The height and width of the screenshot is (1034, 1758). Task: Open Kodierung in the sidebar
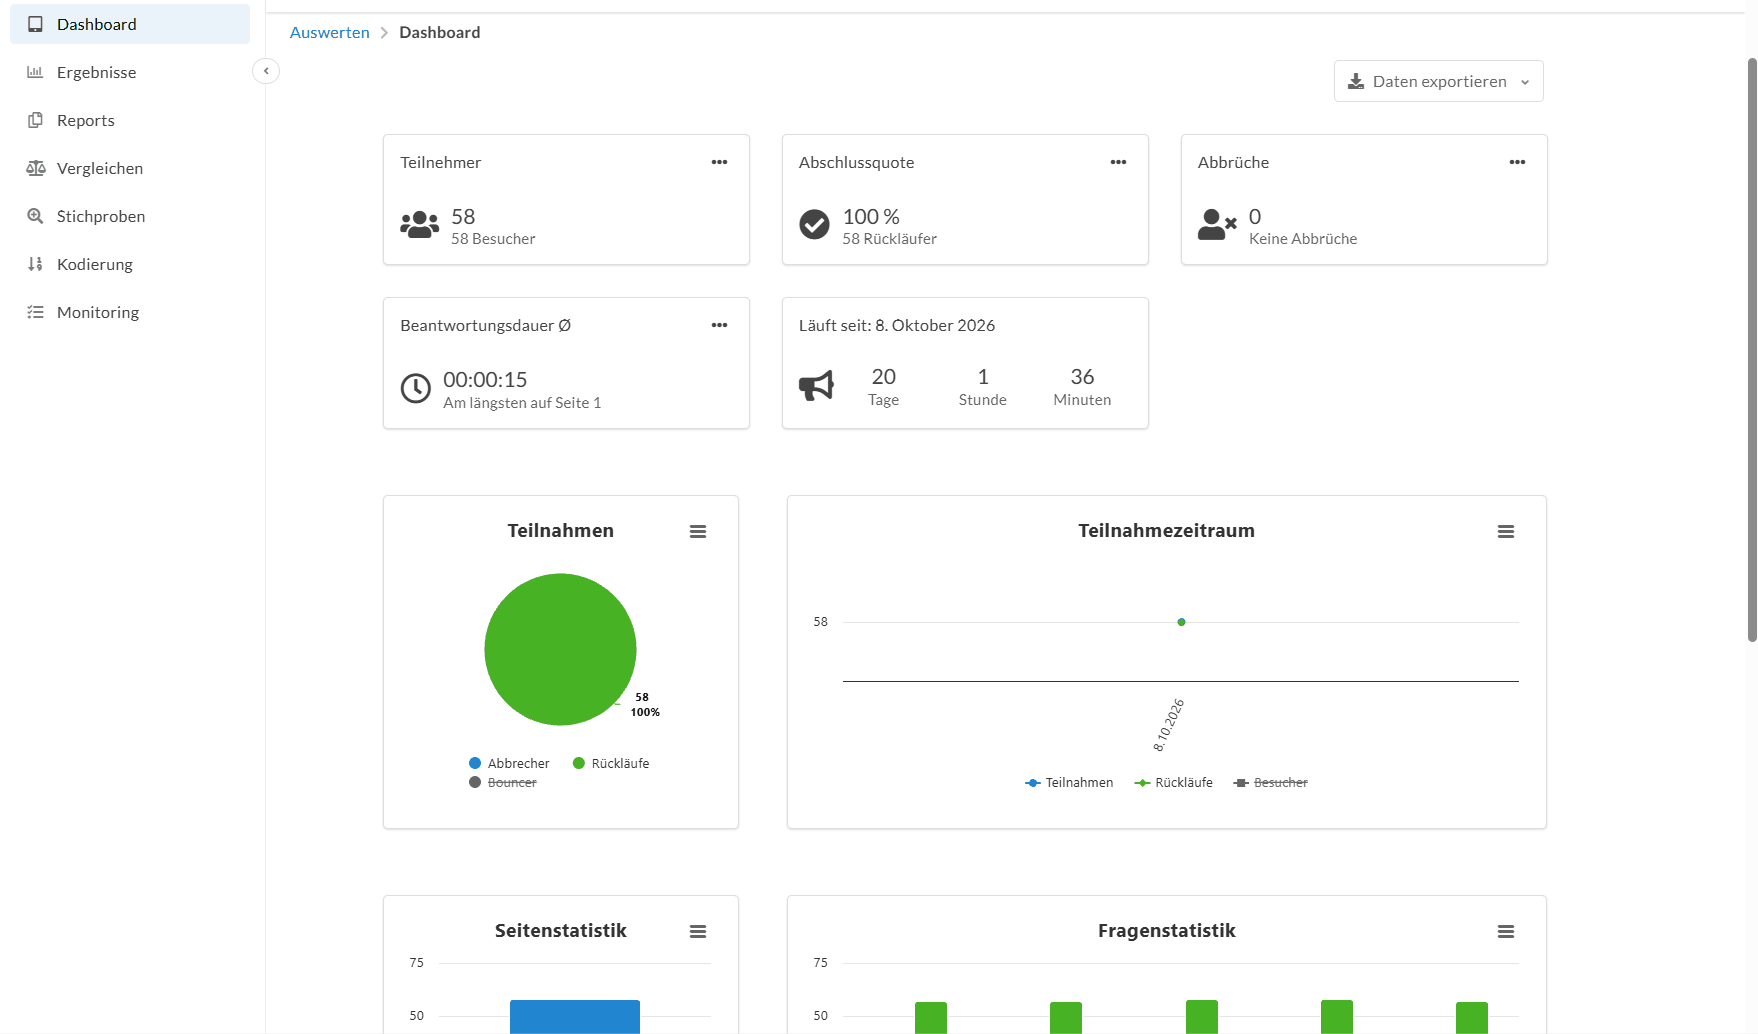(130, 264)
